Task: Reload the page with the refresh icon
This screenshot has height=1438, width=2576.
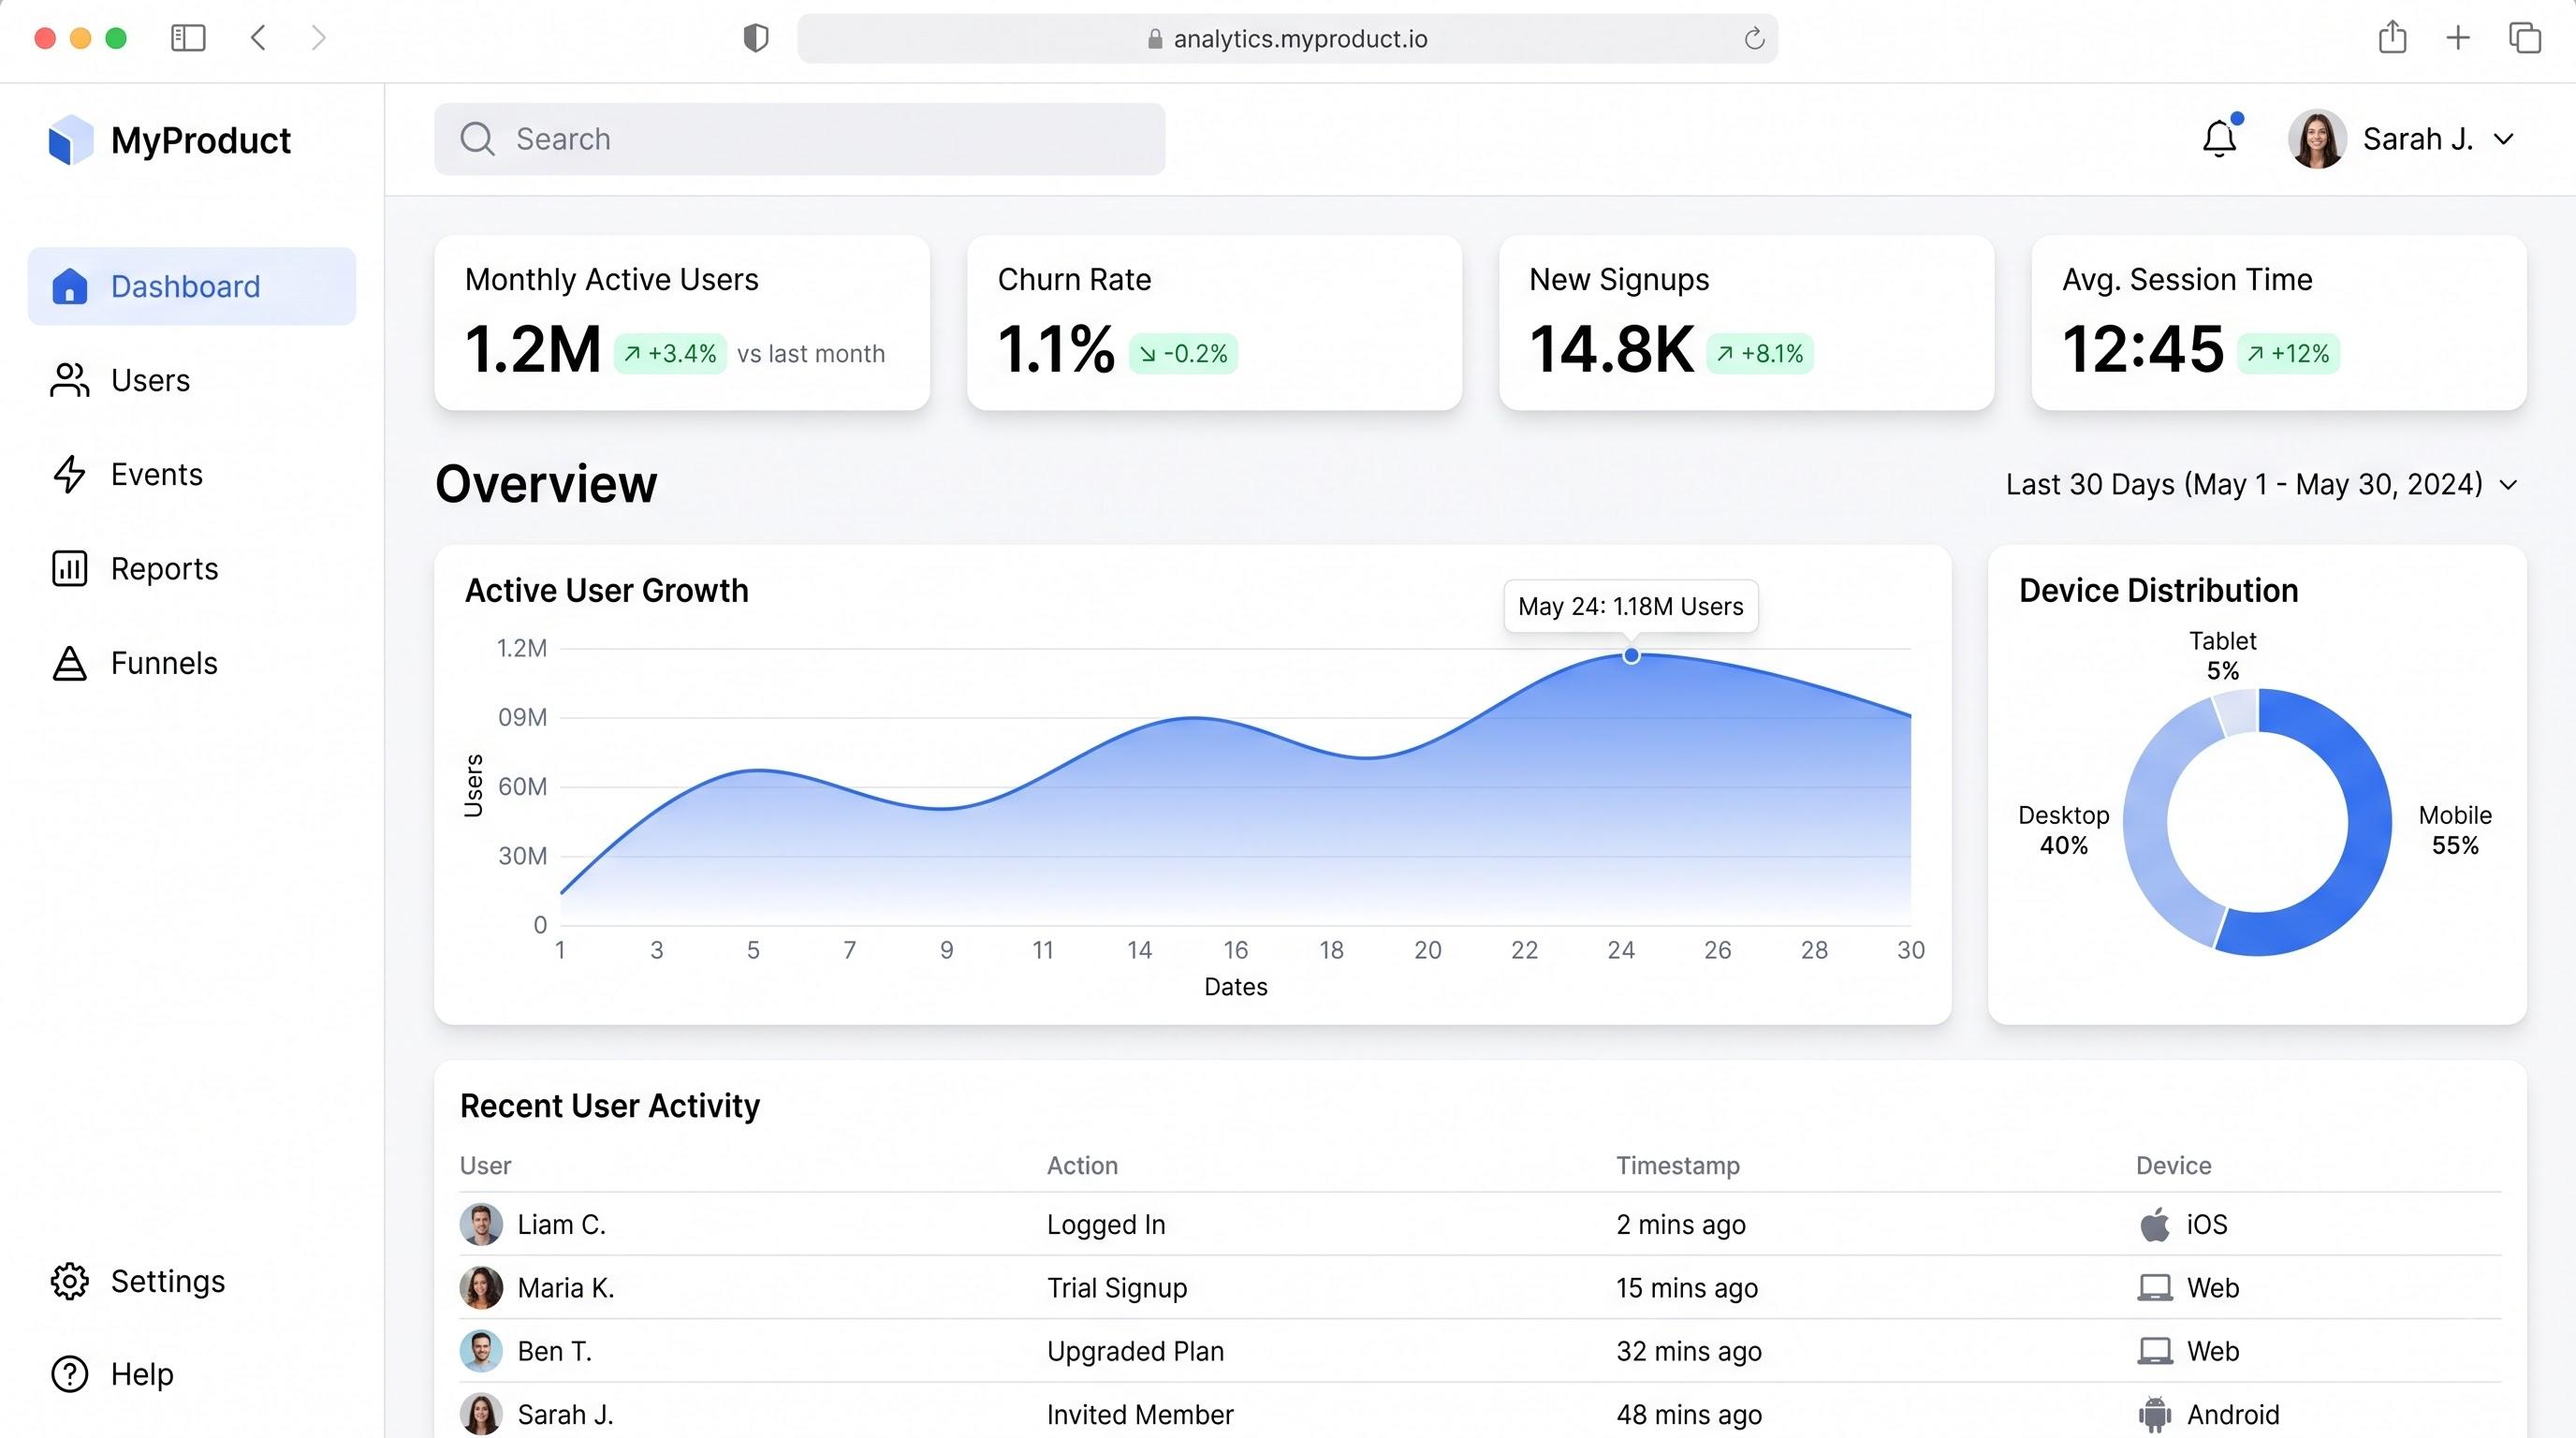Action: point(1754,39)
